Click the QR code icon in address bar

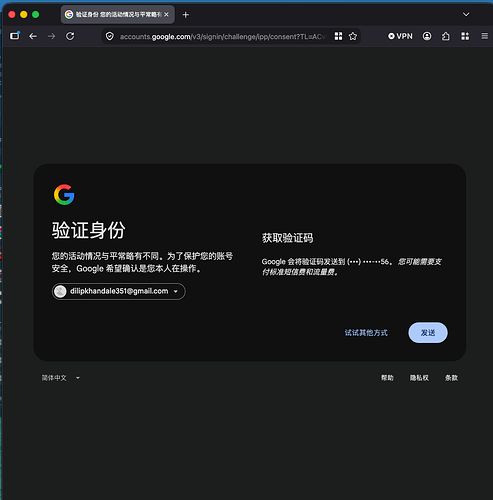[338, 36]
